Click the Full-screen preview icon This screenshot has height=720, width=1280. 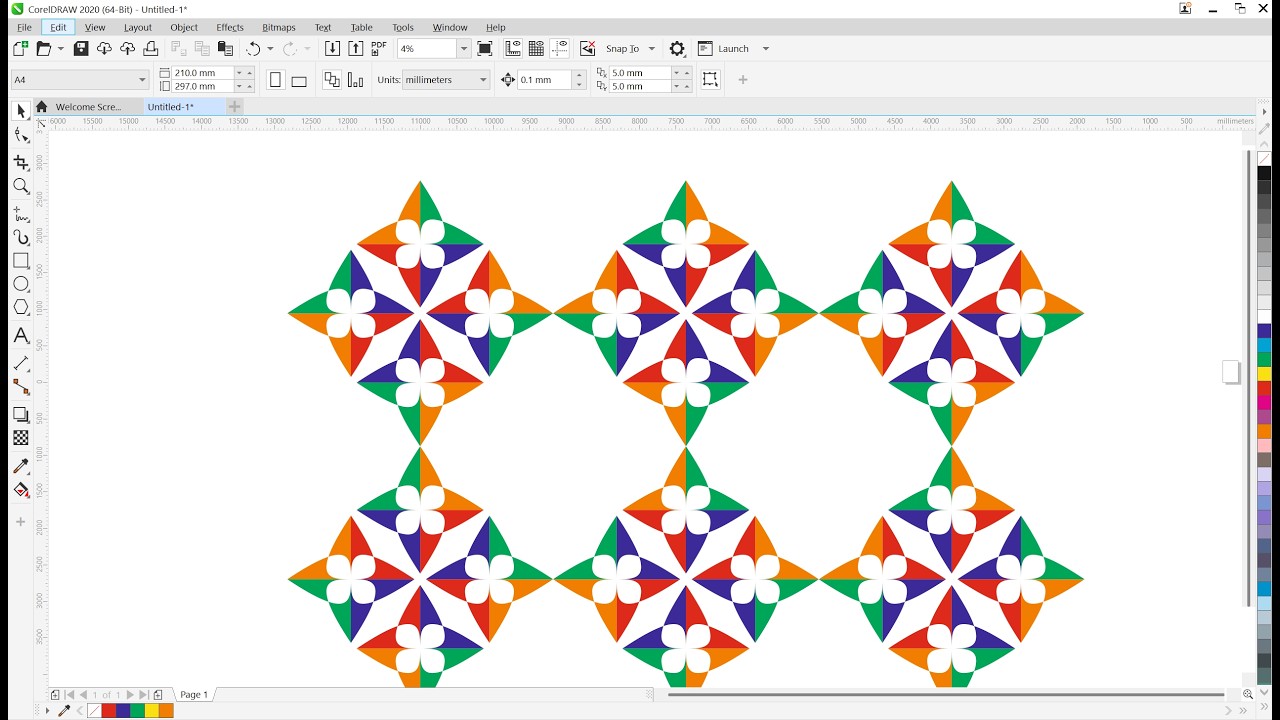pos(485,48)
